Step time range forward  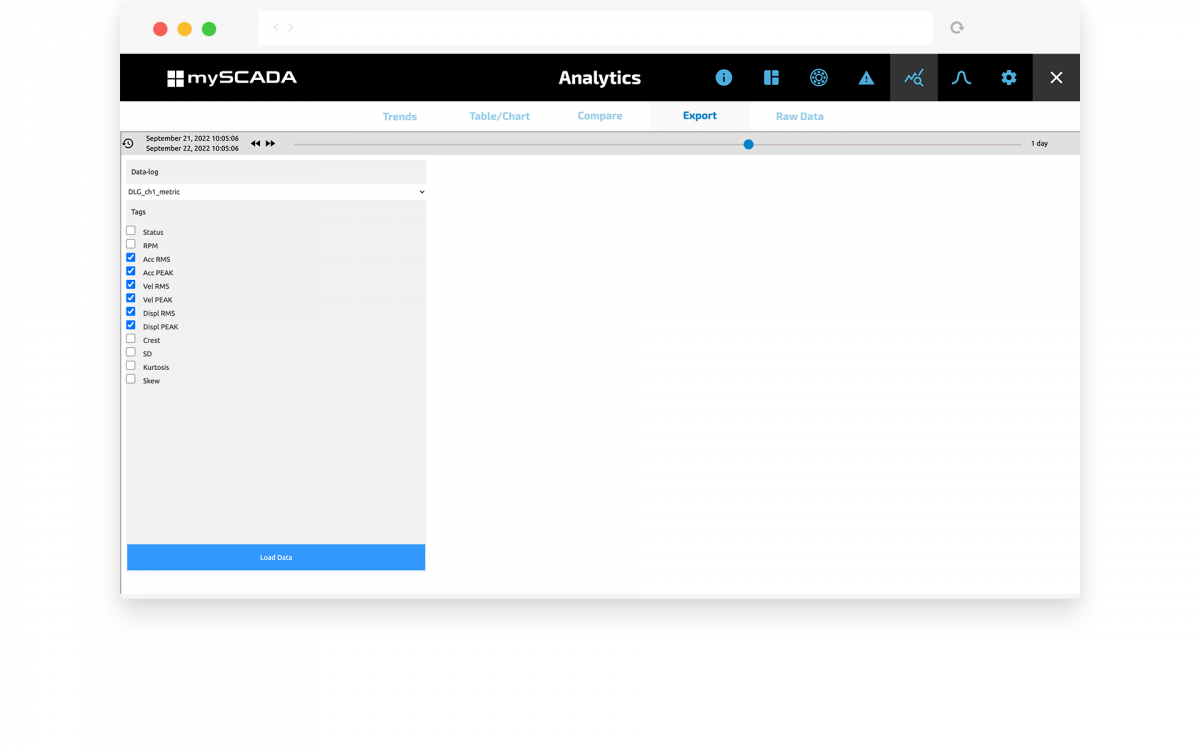(270, 143)
